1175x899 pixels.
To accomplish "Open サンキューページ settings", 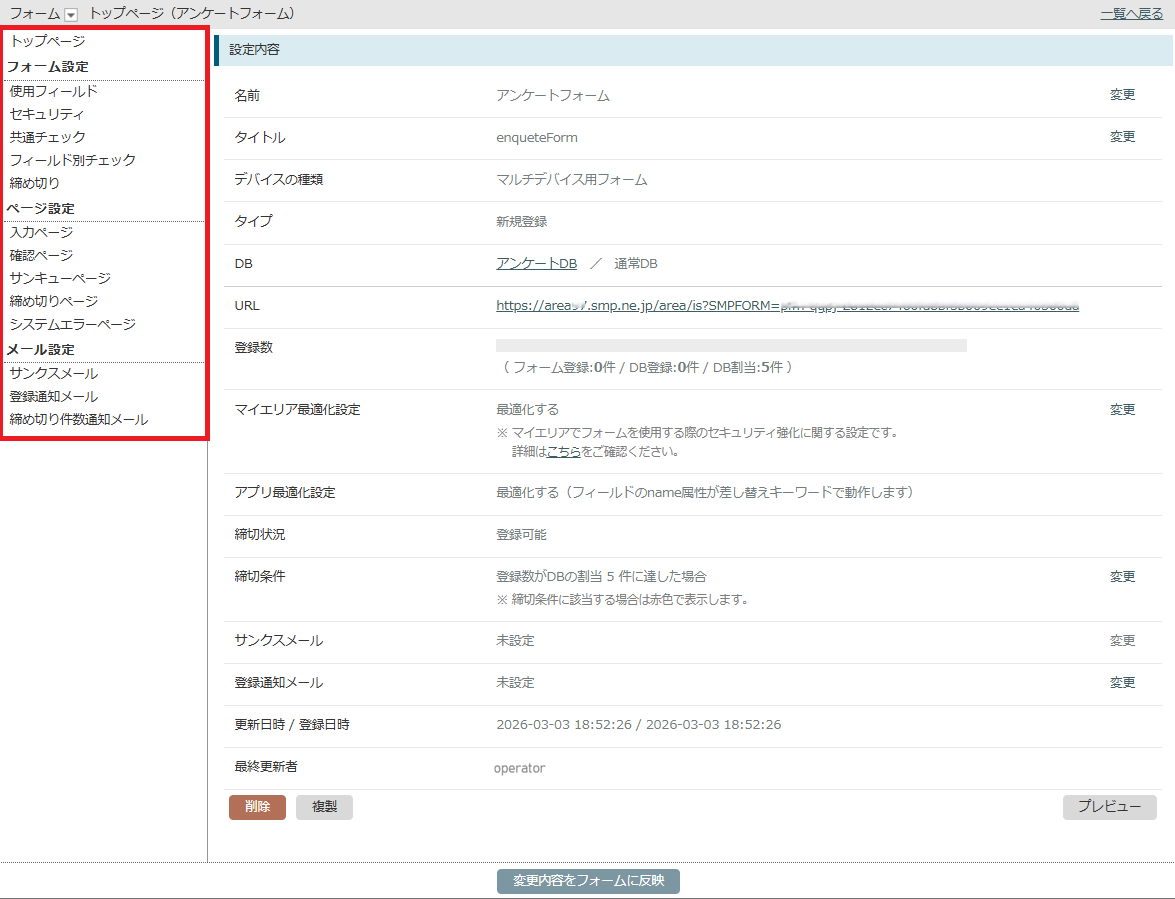I will pos(60,278).
